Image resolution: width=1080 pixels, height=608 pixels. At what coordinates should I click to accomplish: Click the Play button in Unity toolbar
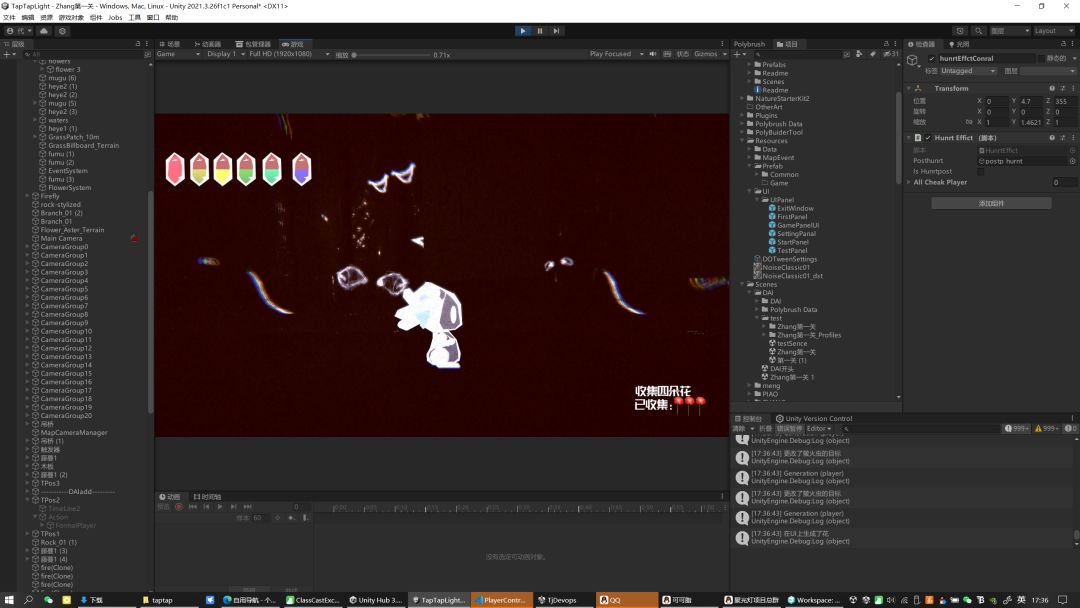(x=522, y=31)
